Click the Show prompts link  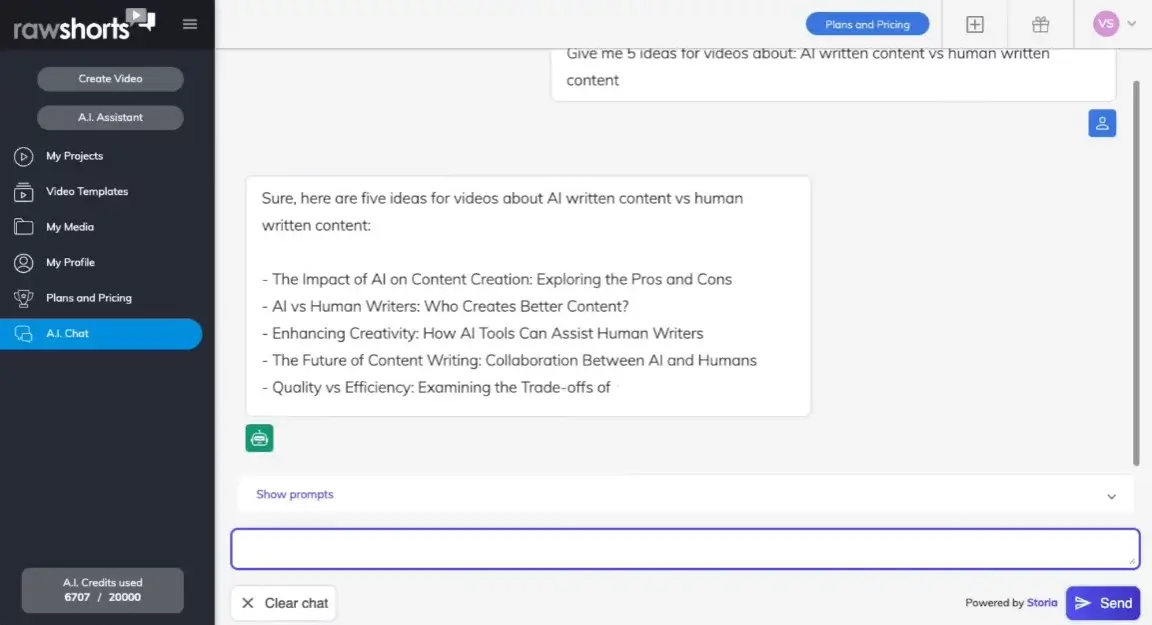point(295,494)
